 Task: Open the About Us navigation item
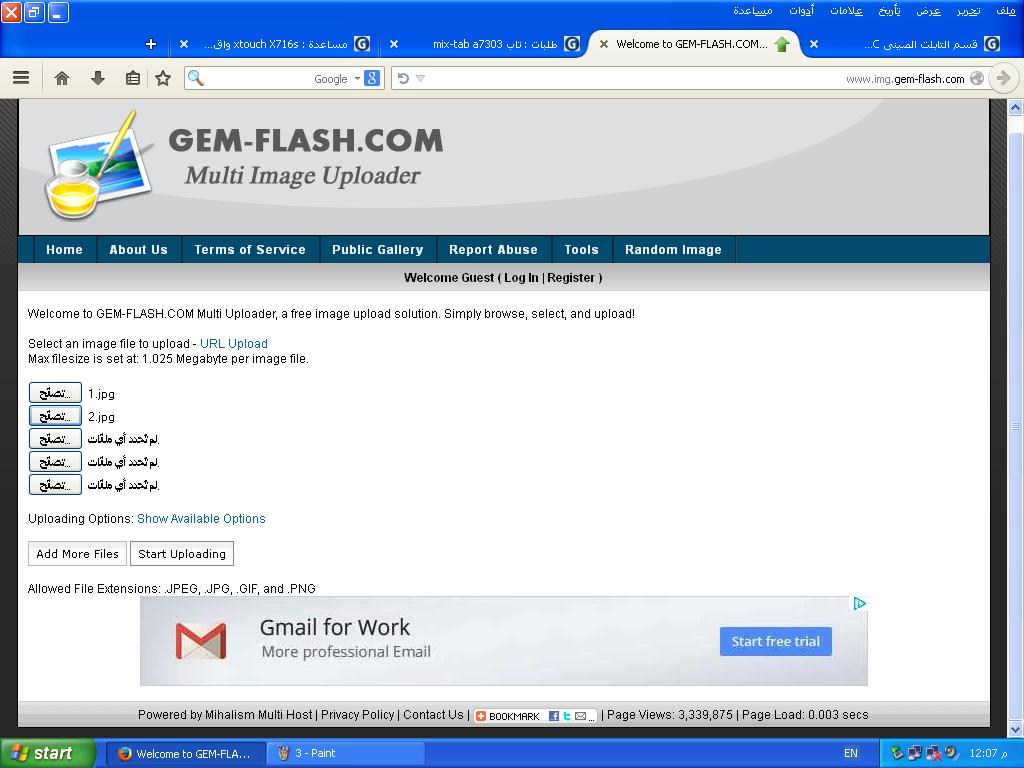pos(138,249)
